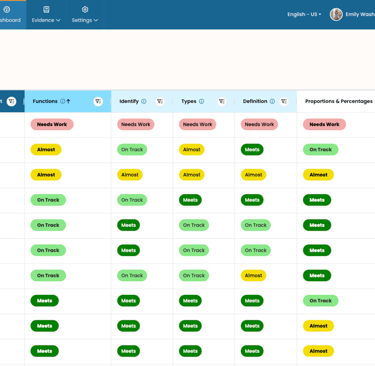Click the filter icon in the dark blue column header
Image resolution: width=375 pixels, height=366 pixels.
click(x=11, y=101)
